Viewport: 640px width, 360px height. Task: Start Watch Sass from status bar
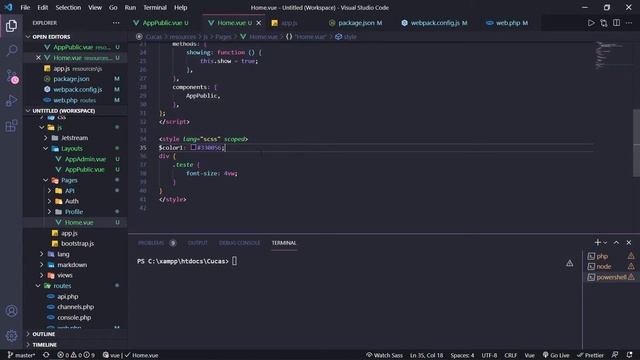[x=384, y=355]
